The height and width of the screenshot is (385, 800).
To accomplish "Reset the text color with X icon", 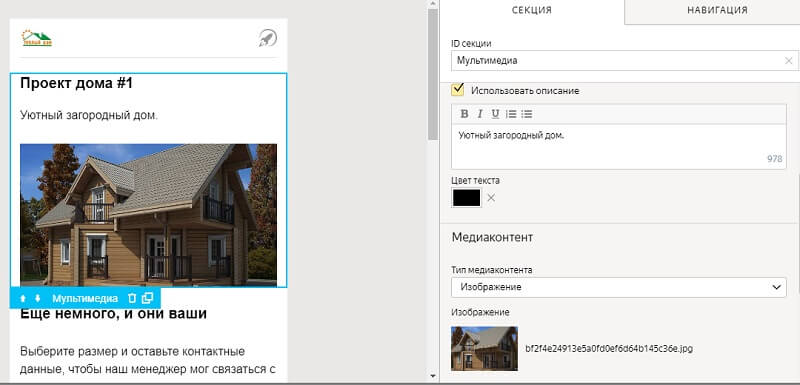I will [x=491, y=198].
